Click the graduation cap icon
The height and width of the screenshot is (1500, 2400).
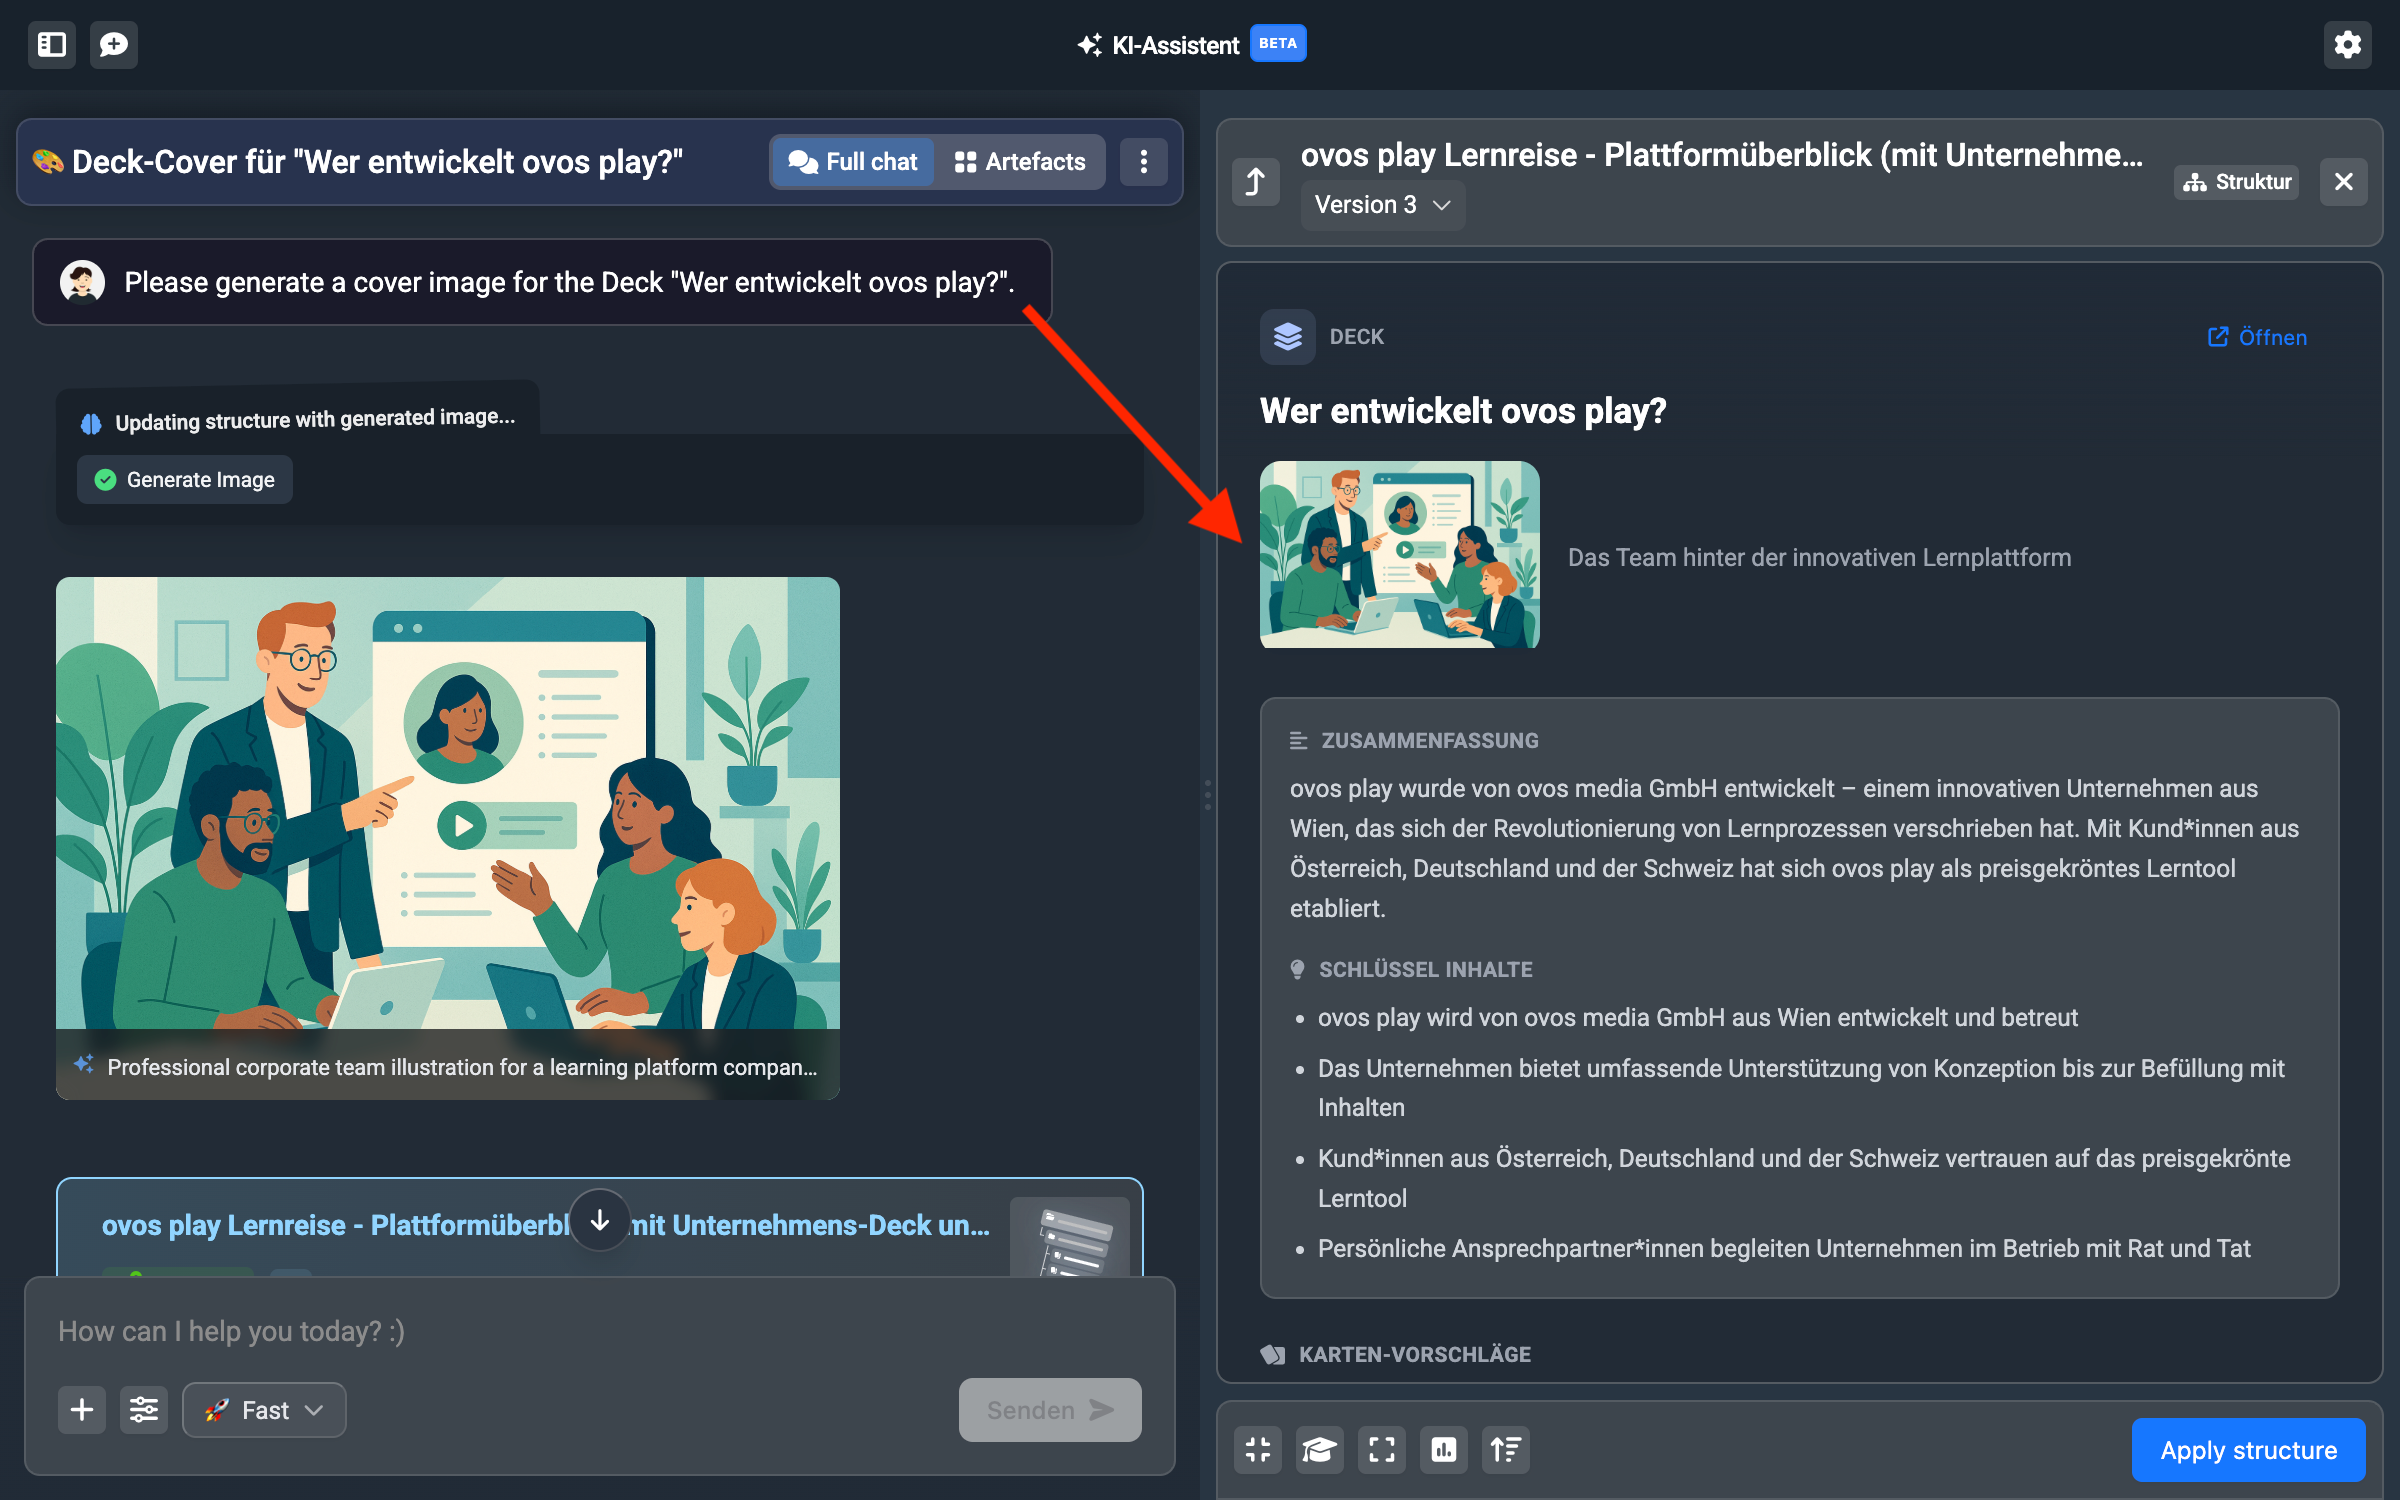click(1320, 1449)
